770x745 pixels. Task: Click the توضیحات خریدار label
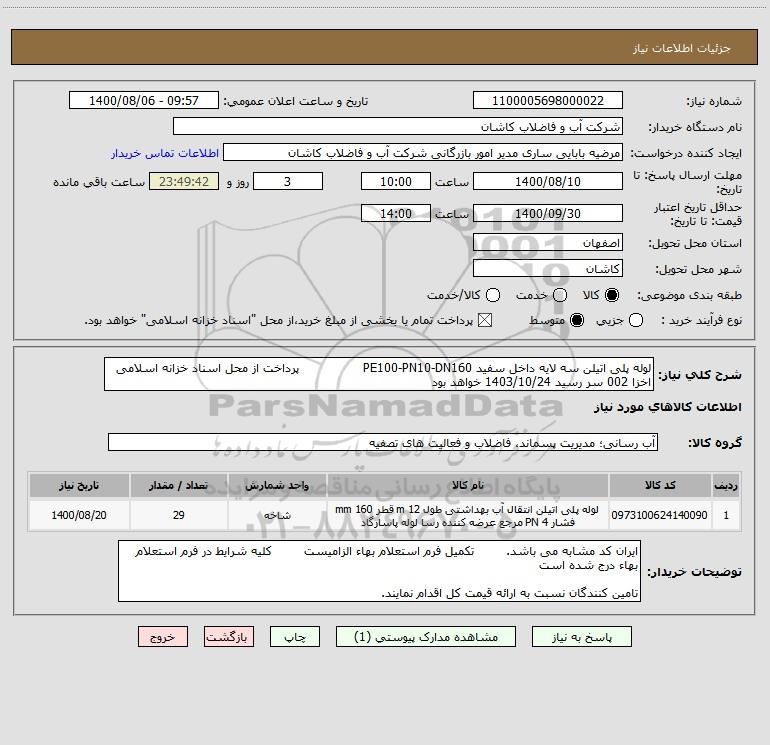pos(694,572)
